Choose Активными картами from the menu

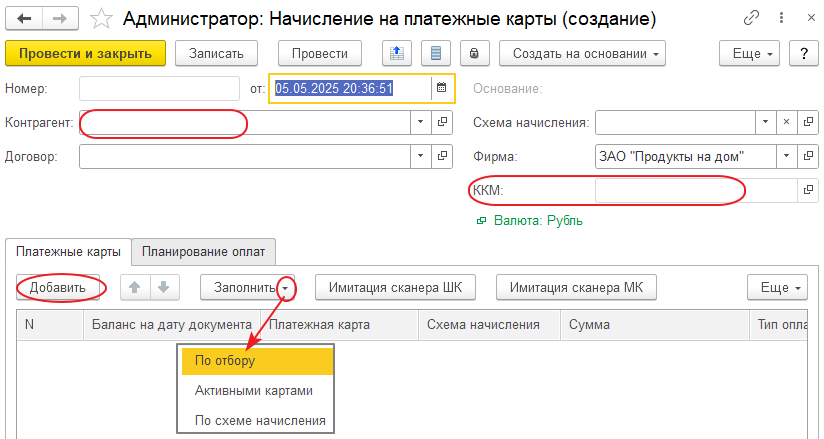(254, 390)
